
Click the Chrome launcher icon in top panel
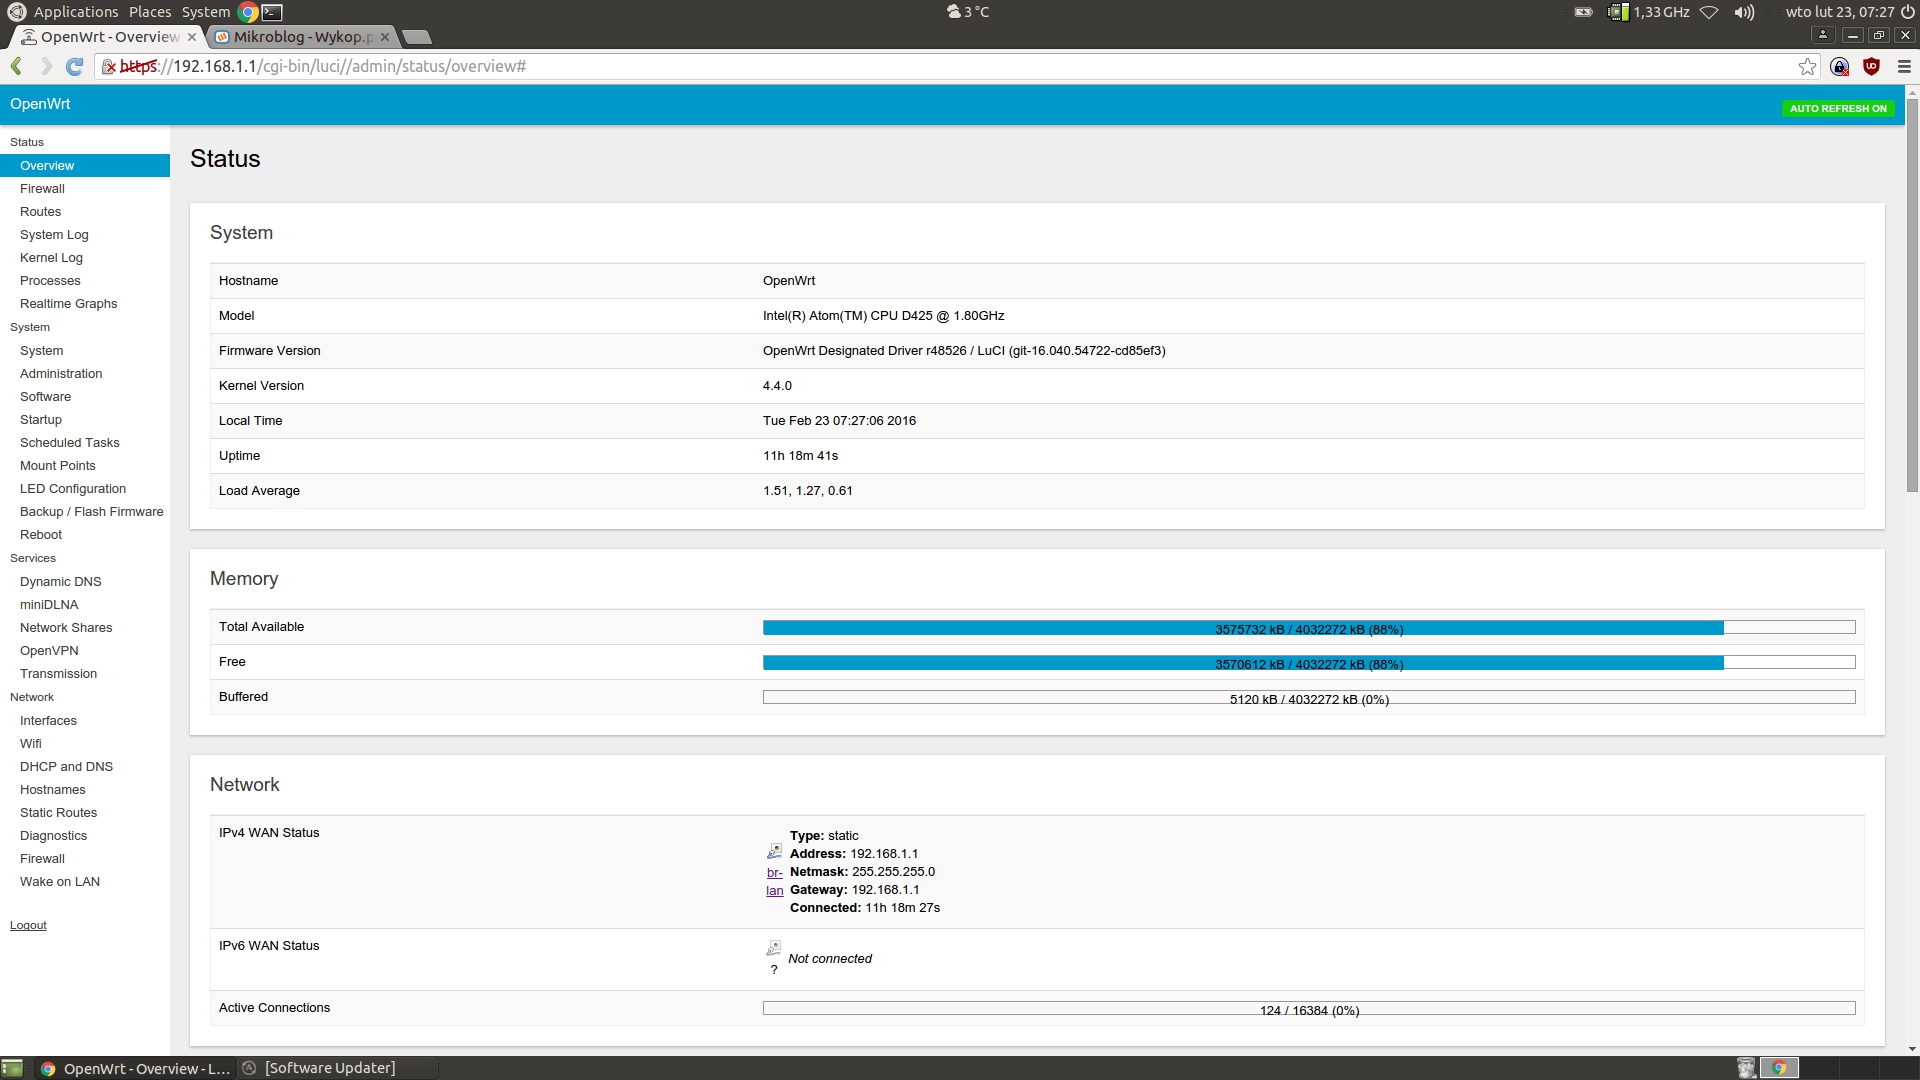[248, 12]
